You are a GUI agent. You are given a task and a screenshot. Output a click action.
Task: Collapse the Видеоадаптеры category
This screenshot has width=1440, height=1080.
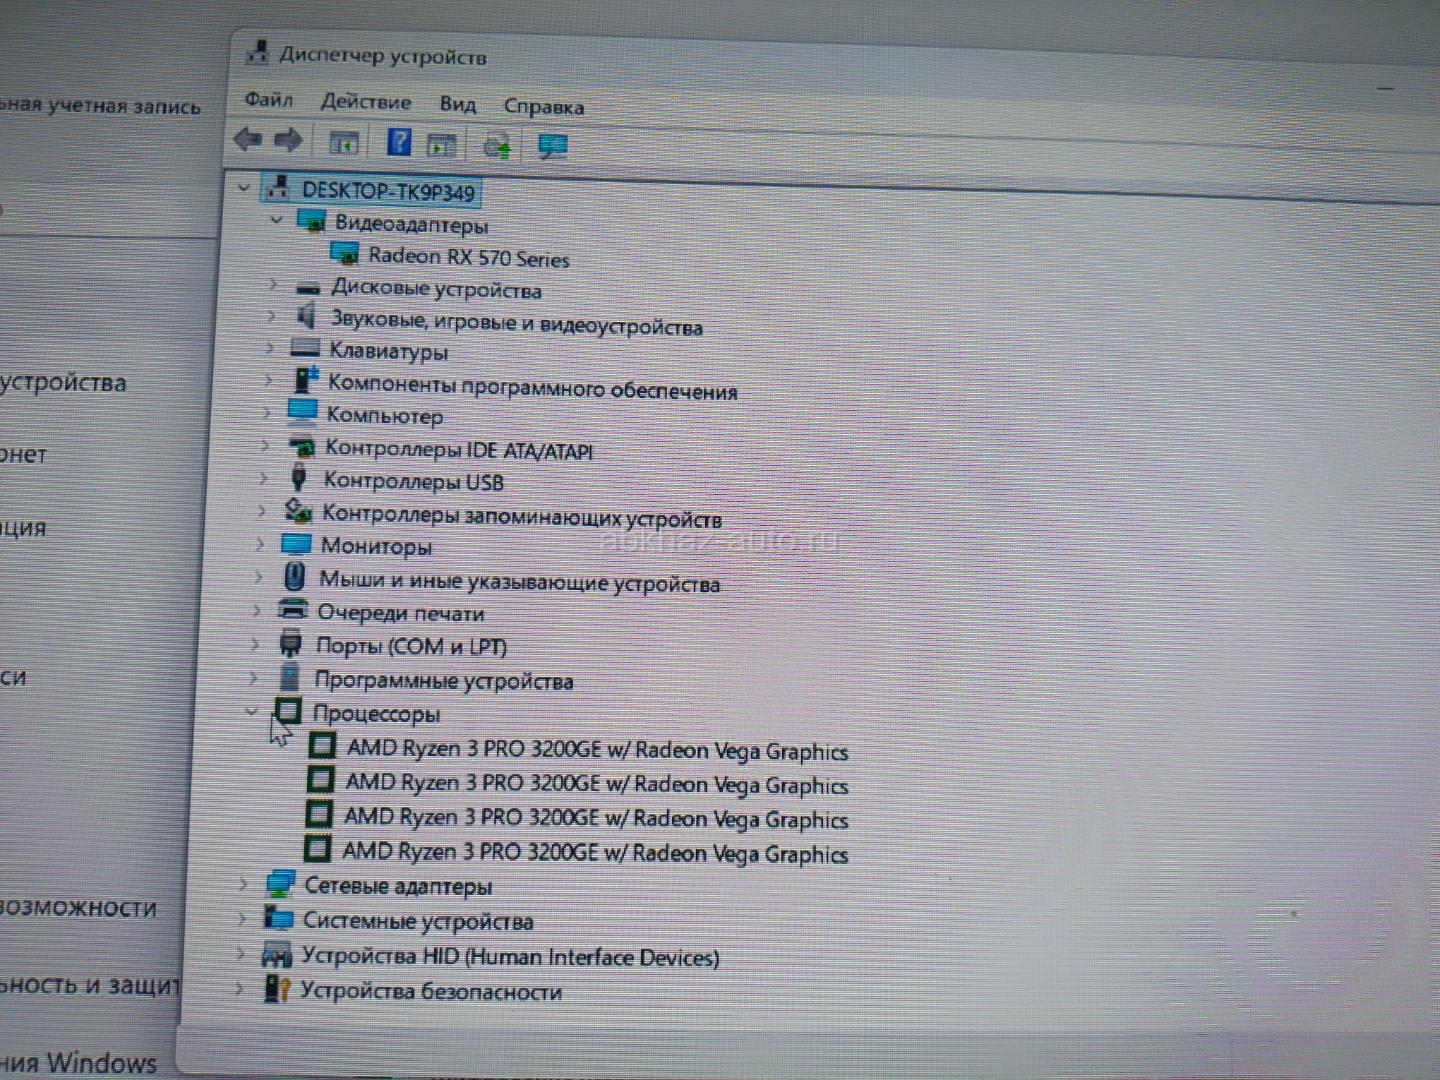tap(277, 220)
